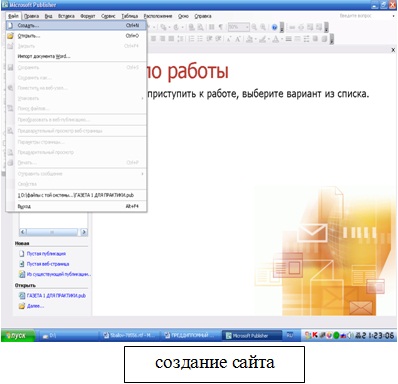Toggle the third alignment button, next to line spacing

coord(171,39)
